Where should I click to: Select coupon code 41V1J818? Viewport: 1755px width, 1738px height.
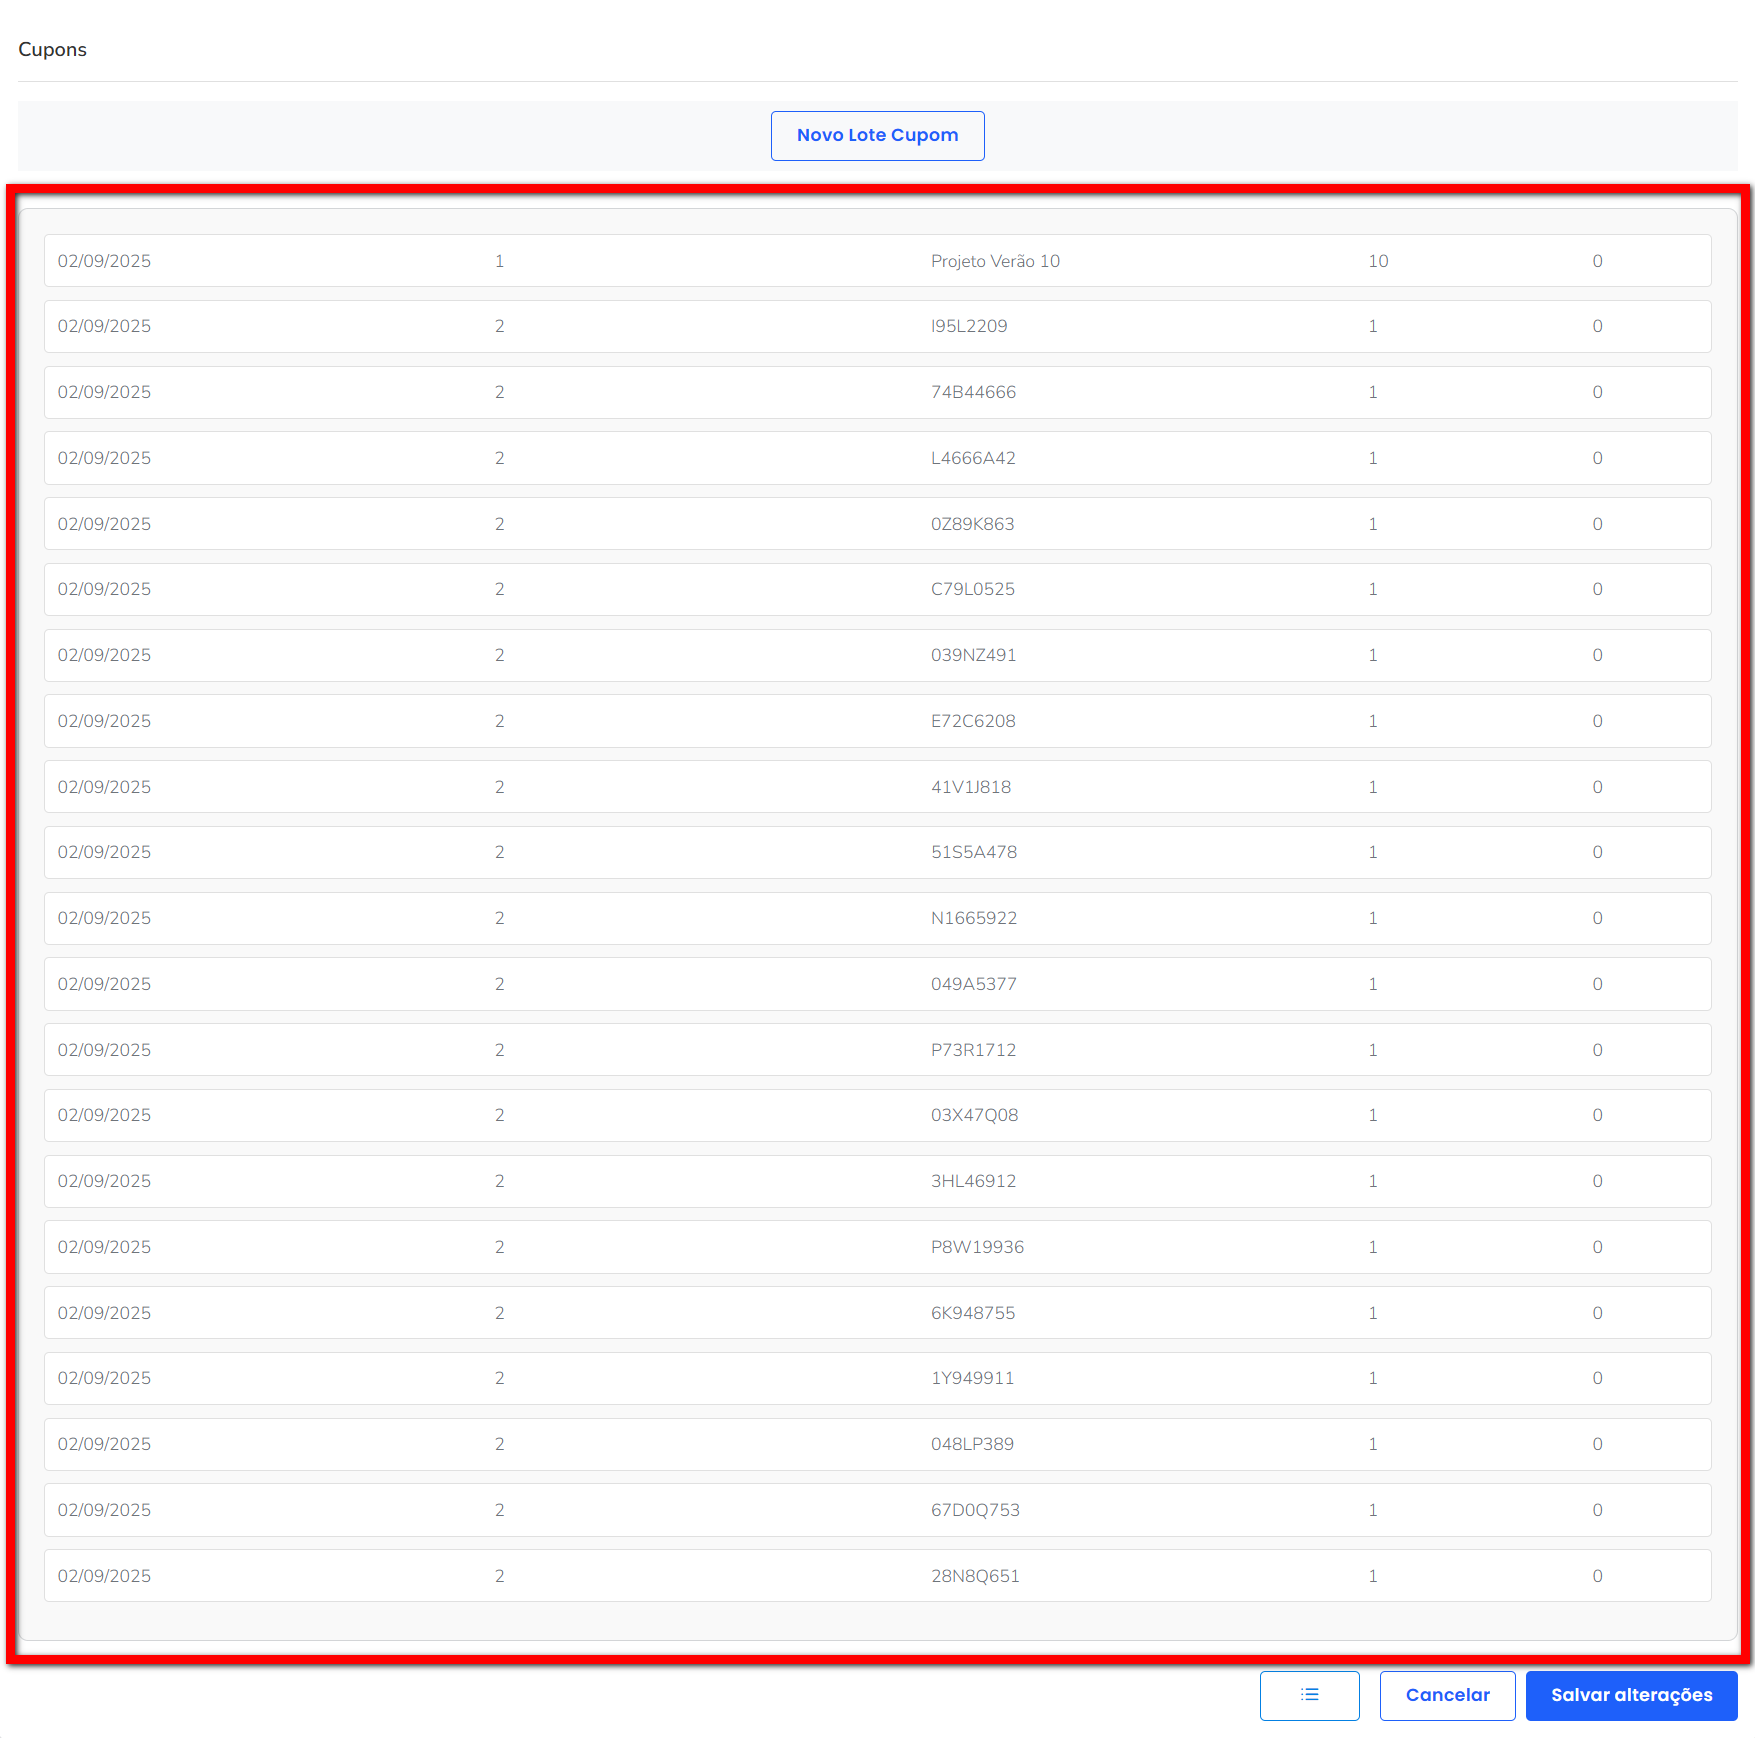point(971,787)
